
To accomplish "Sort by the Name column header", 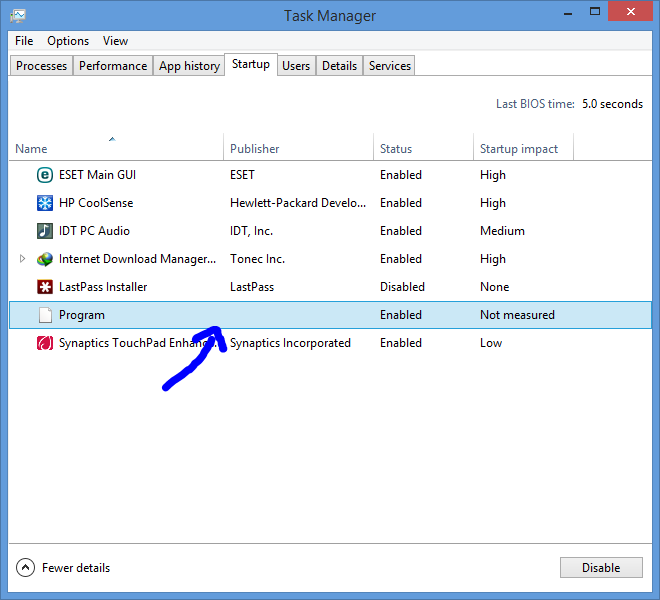I will click(x=116, y=149).
